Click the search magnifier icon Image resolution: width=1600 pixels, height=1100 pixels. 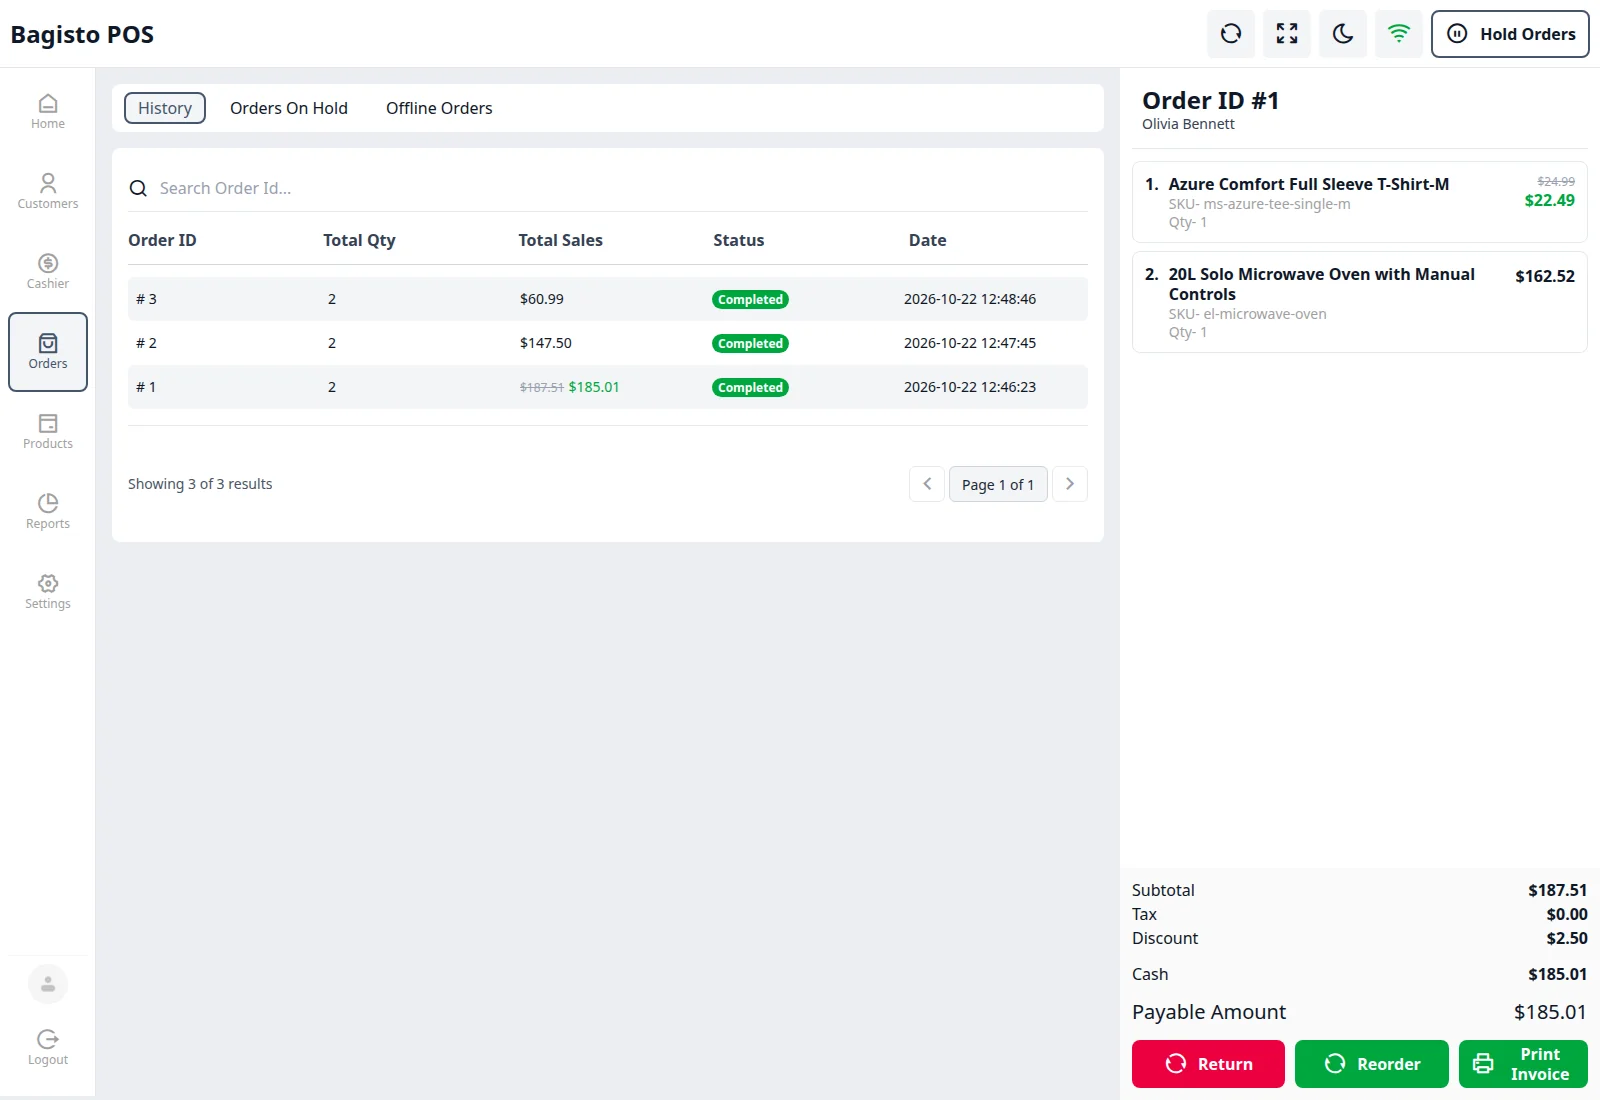(x=139, y=188)
